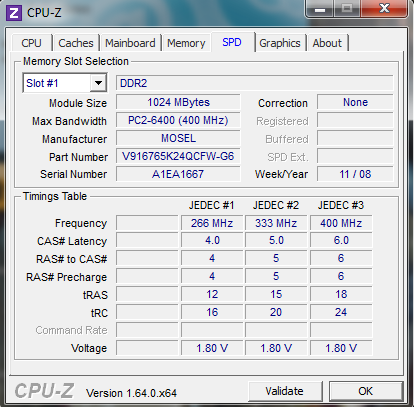Click the JEDEC #3 column header

(x=341, y=205)
